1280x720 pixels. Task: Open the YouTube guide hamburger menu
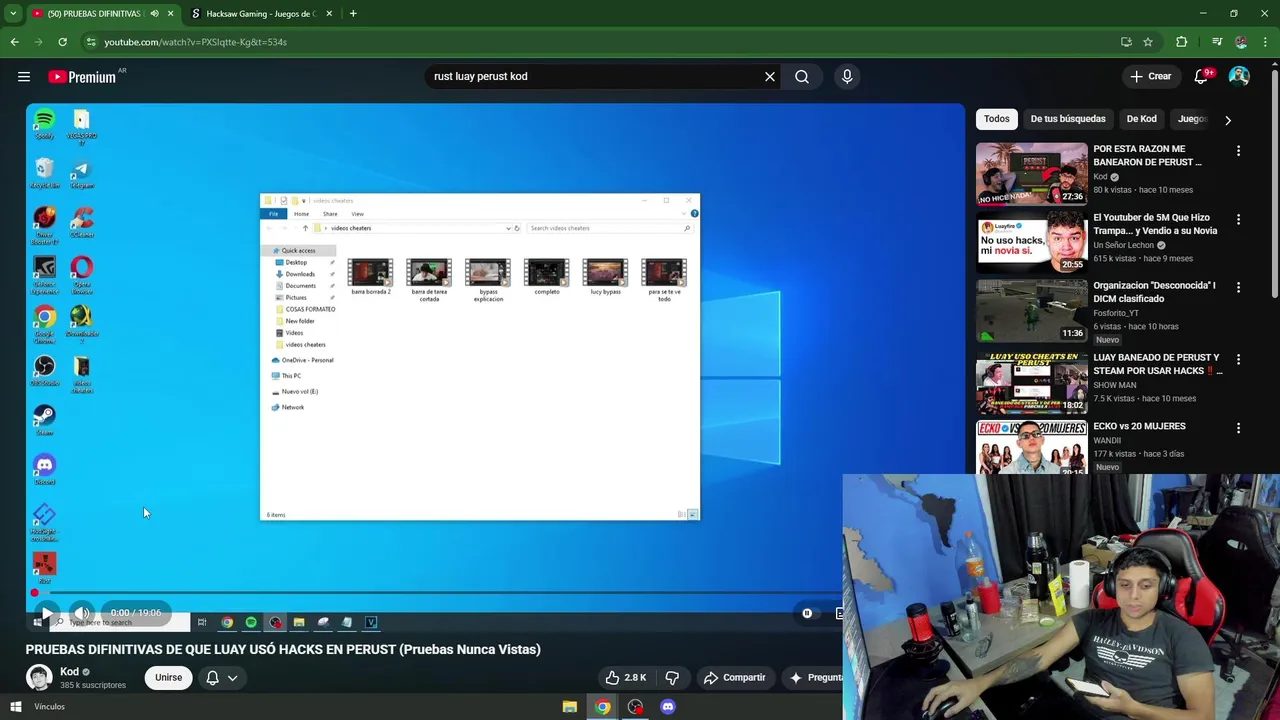(24, 76)
